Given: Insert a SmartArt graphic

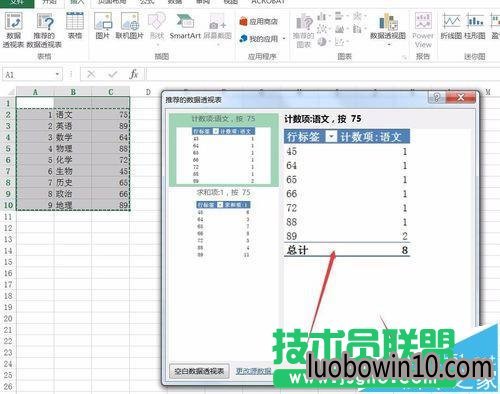Looking at the screenshot, I should click(x=185, y=26).
